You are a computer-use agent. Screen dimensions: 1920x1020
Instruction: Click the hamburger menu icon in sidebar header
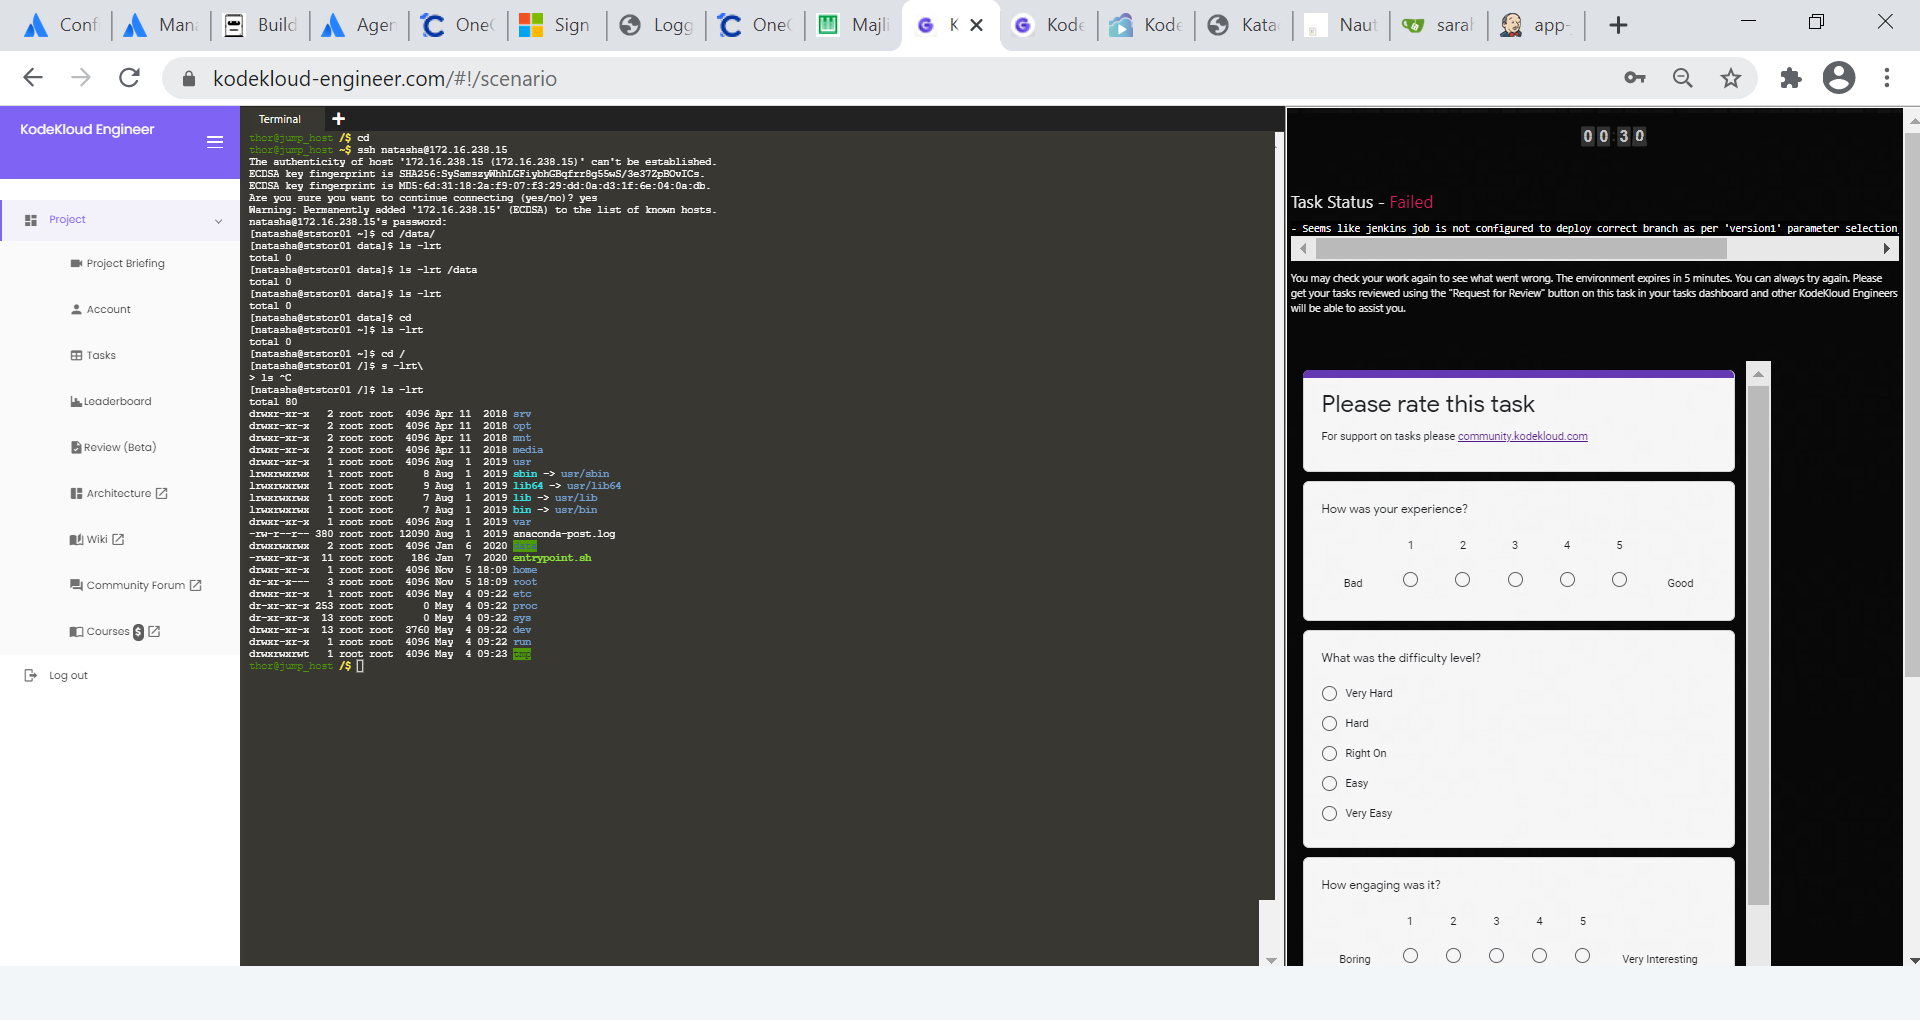[214, 142]
